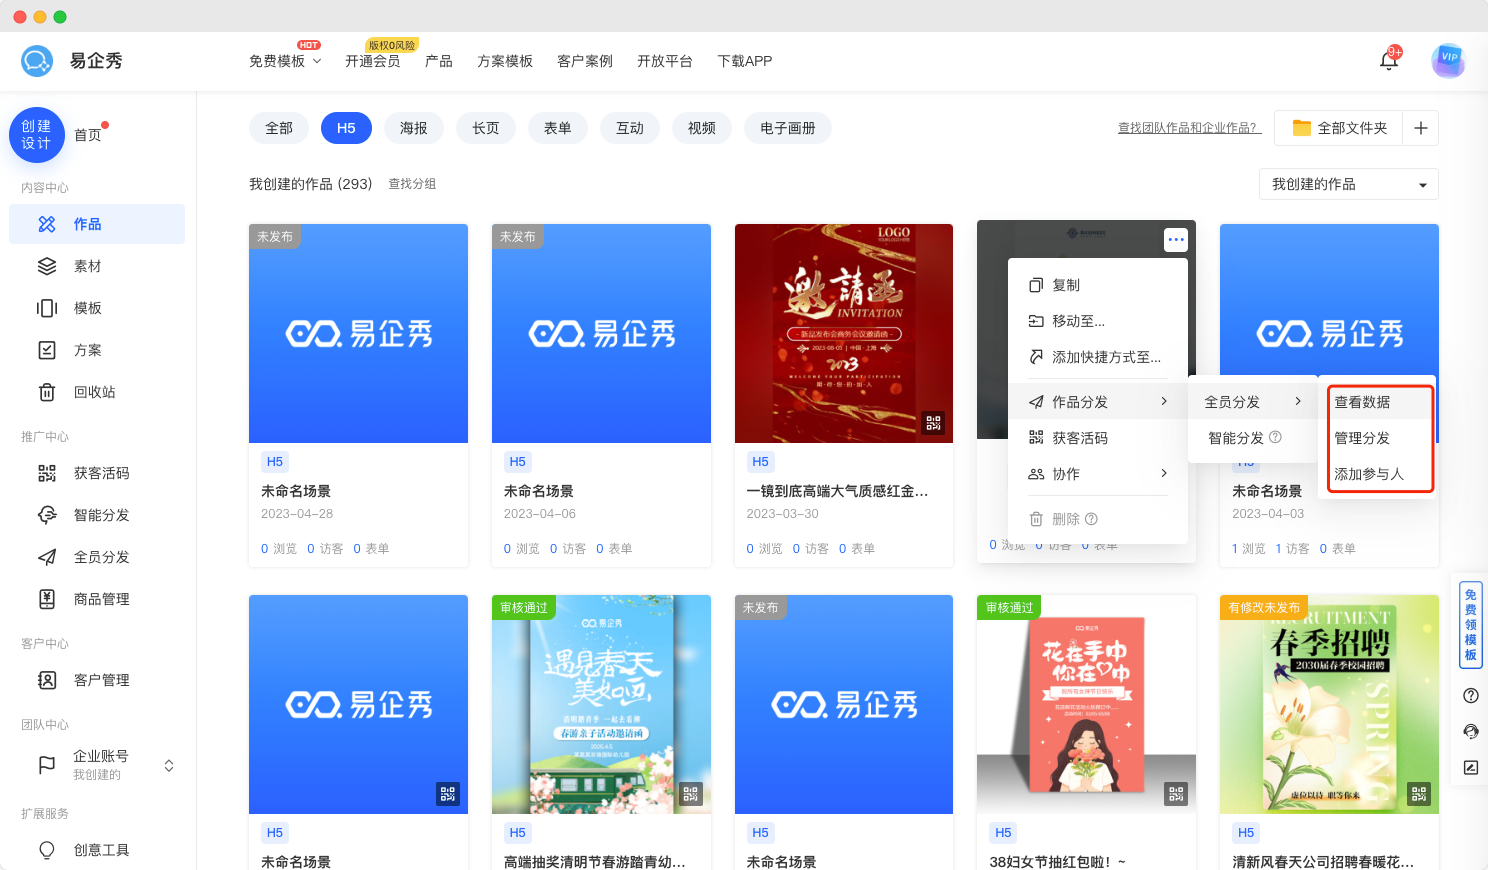Viewport: 1488px width, 870px height.
Task: Expand the 免费模板 dropdown in top nav
Action: click(285, 61)
